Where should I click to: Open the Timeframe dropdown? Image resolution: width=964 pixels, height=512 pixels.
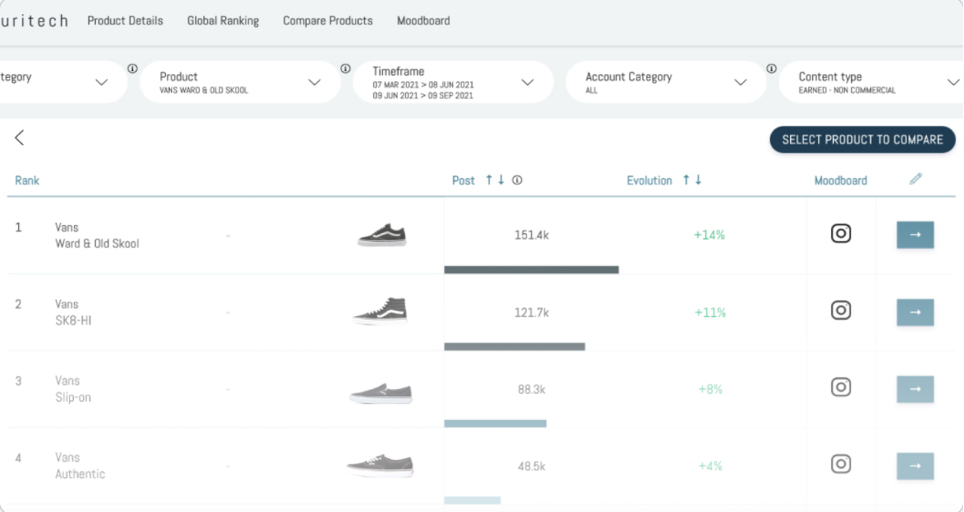point(527,82)
